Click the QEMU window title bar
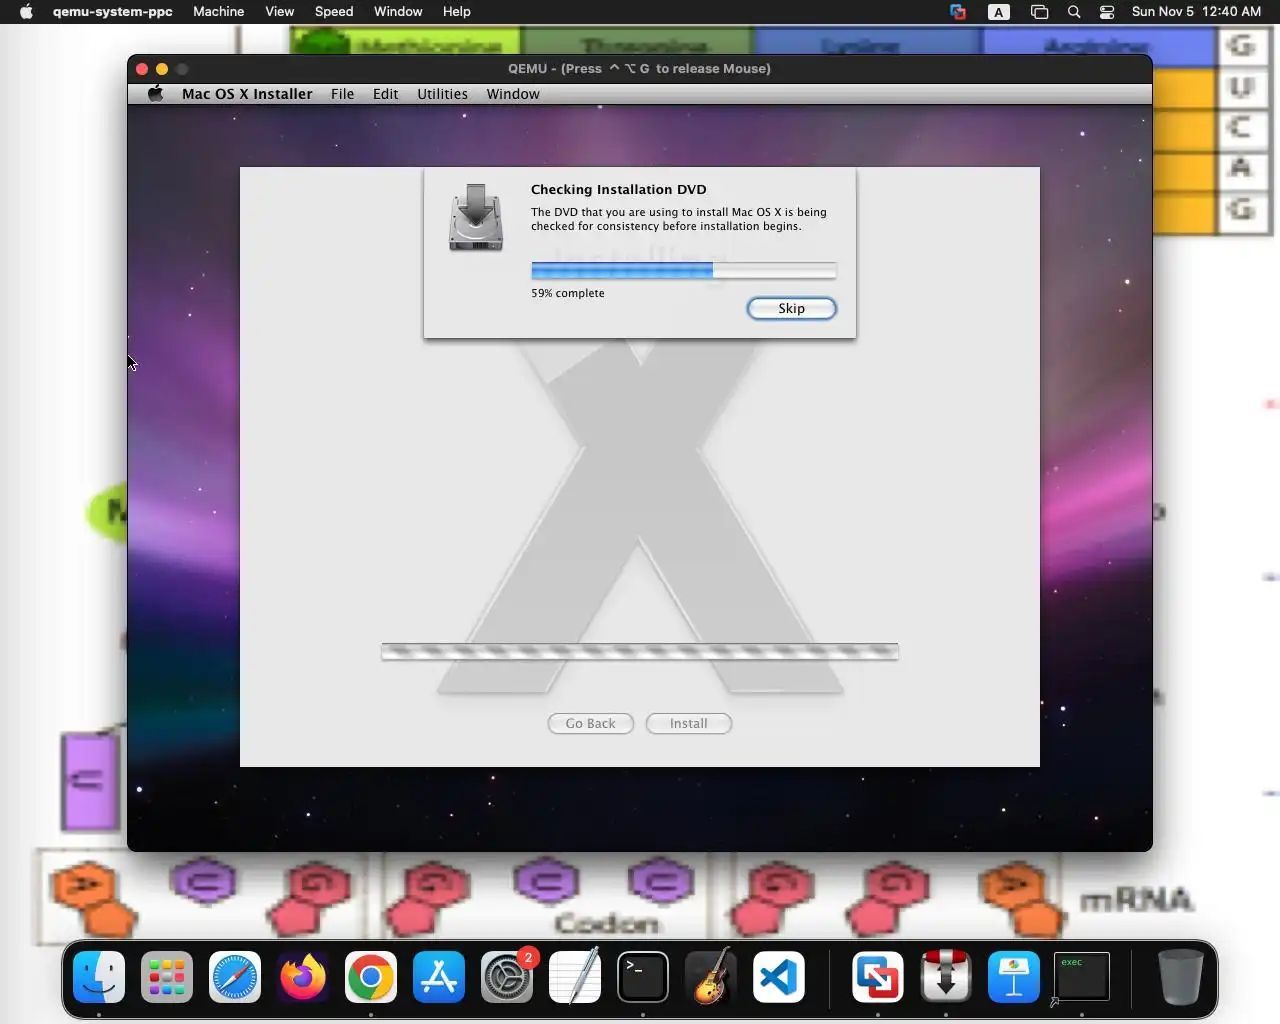This screenshot has height=1024, width=1280. tap(640, 68)
